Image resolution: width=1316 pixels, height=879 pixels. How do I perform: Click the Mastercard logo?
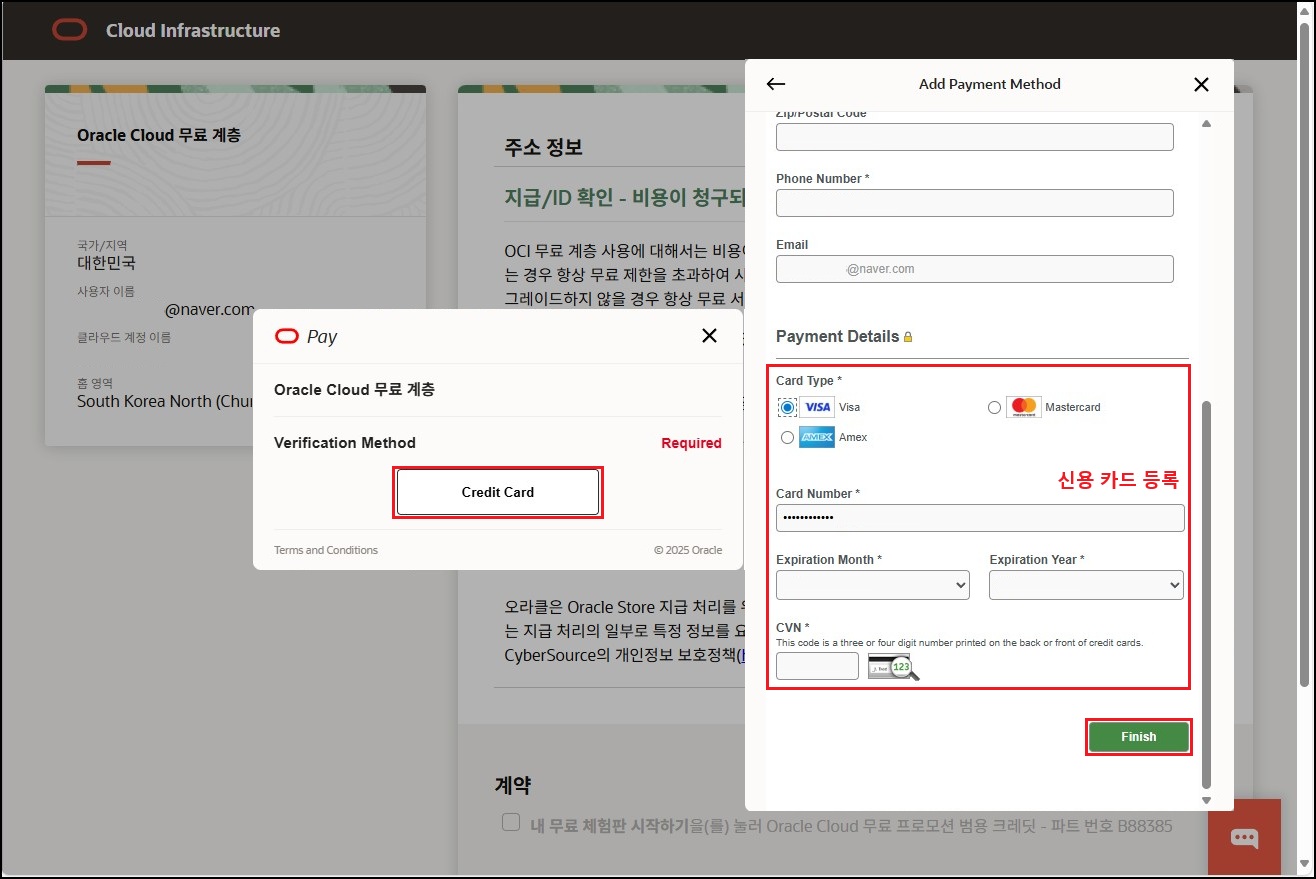coord(1023,407)
